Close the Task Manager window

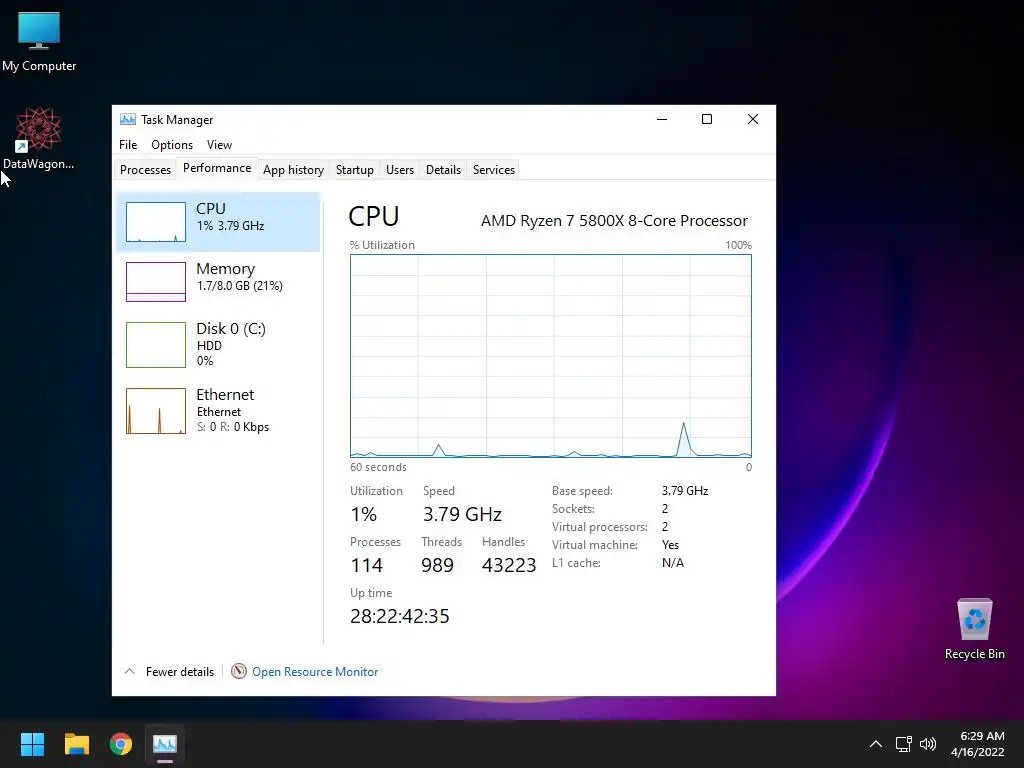752,119
